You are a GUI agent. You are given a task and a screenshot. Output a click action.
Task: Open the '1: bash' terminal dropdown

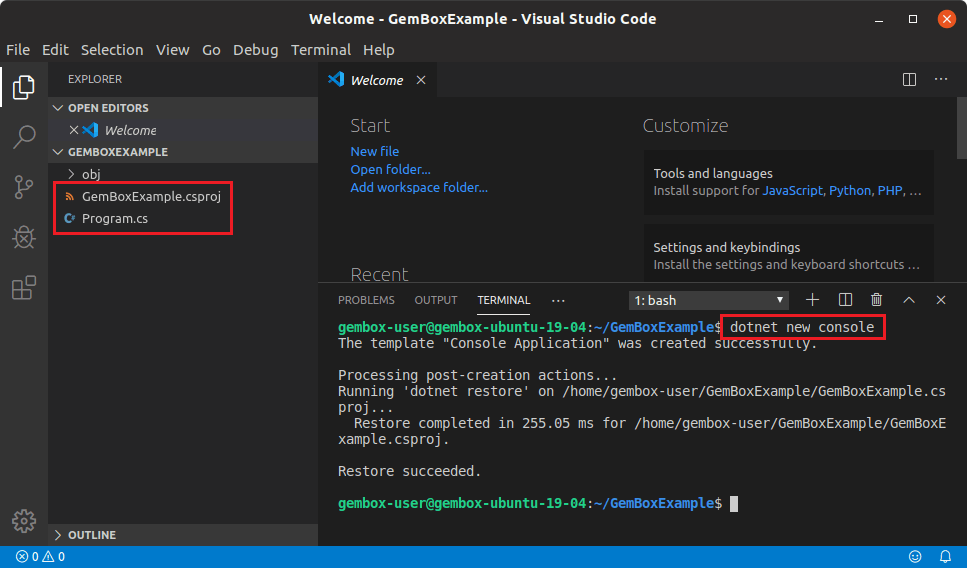709,300
